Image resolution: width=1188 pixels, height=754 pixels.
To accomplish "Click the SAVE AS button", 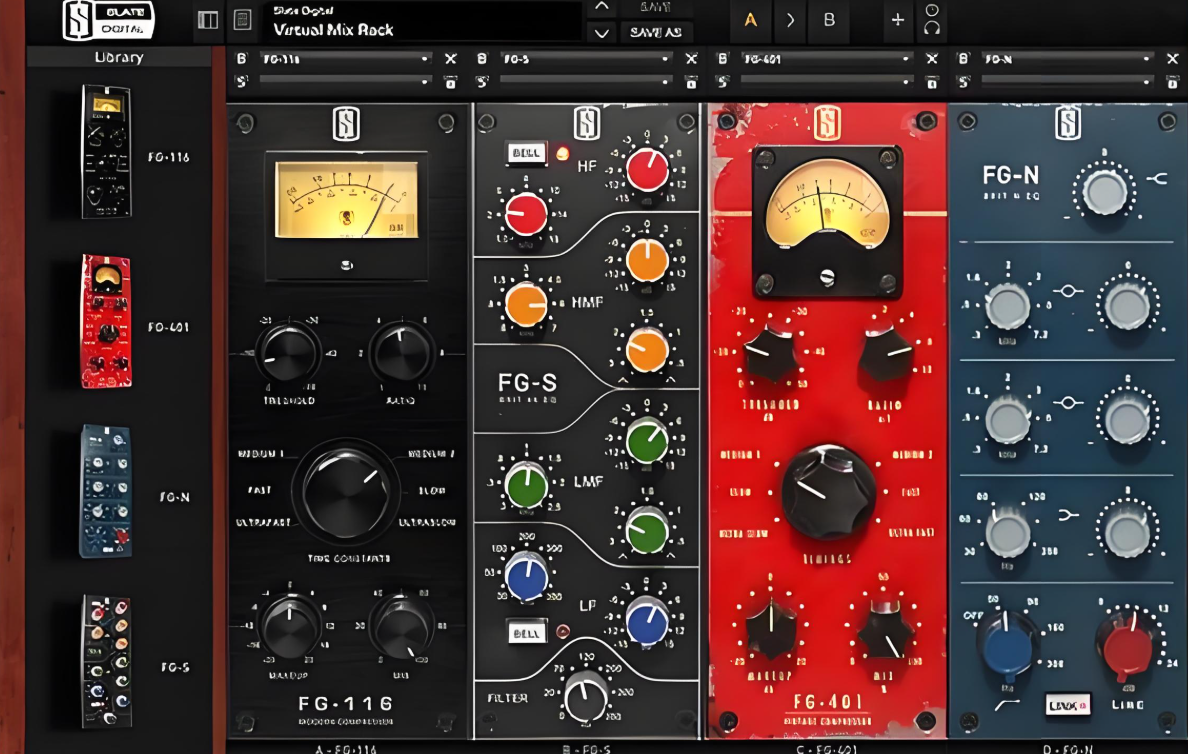I will (656, 33).
